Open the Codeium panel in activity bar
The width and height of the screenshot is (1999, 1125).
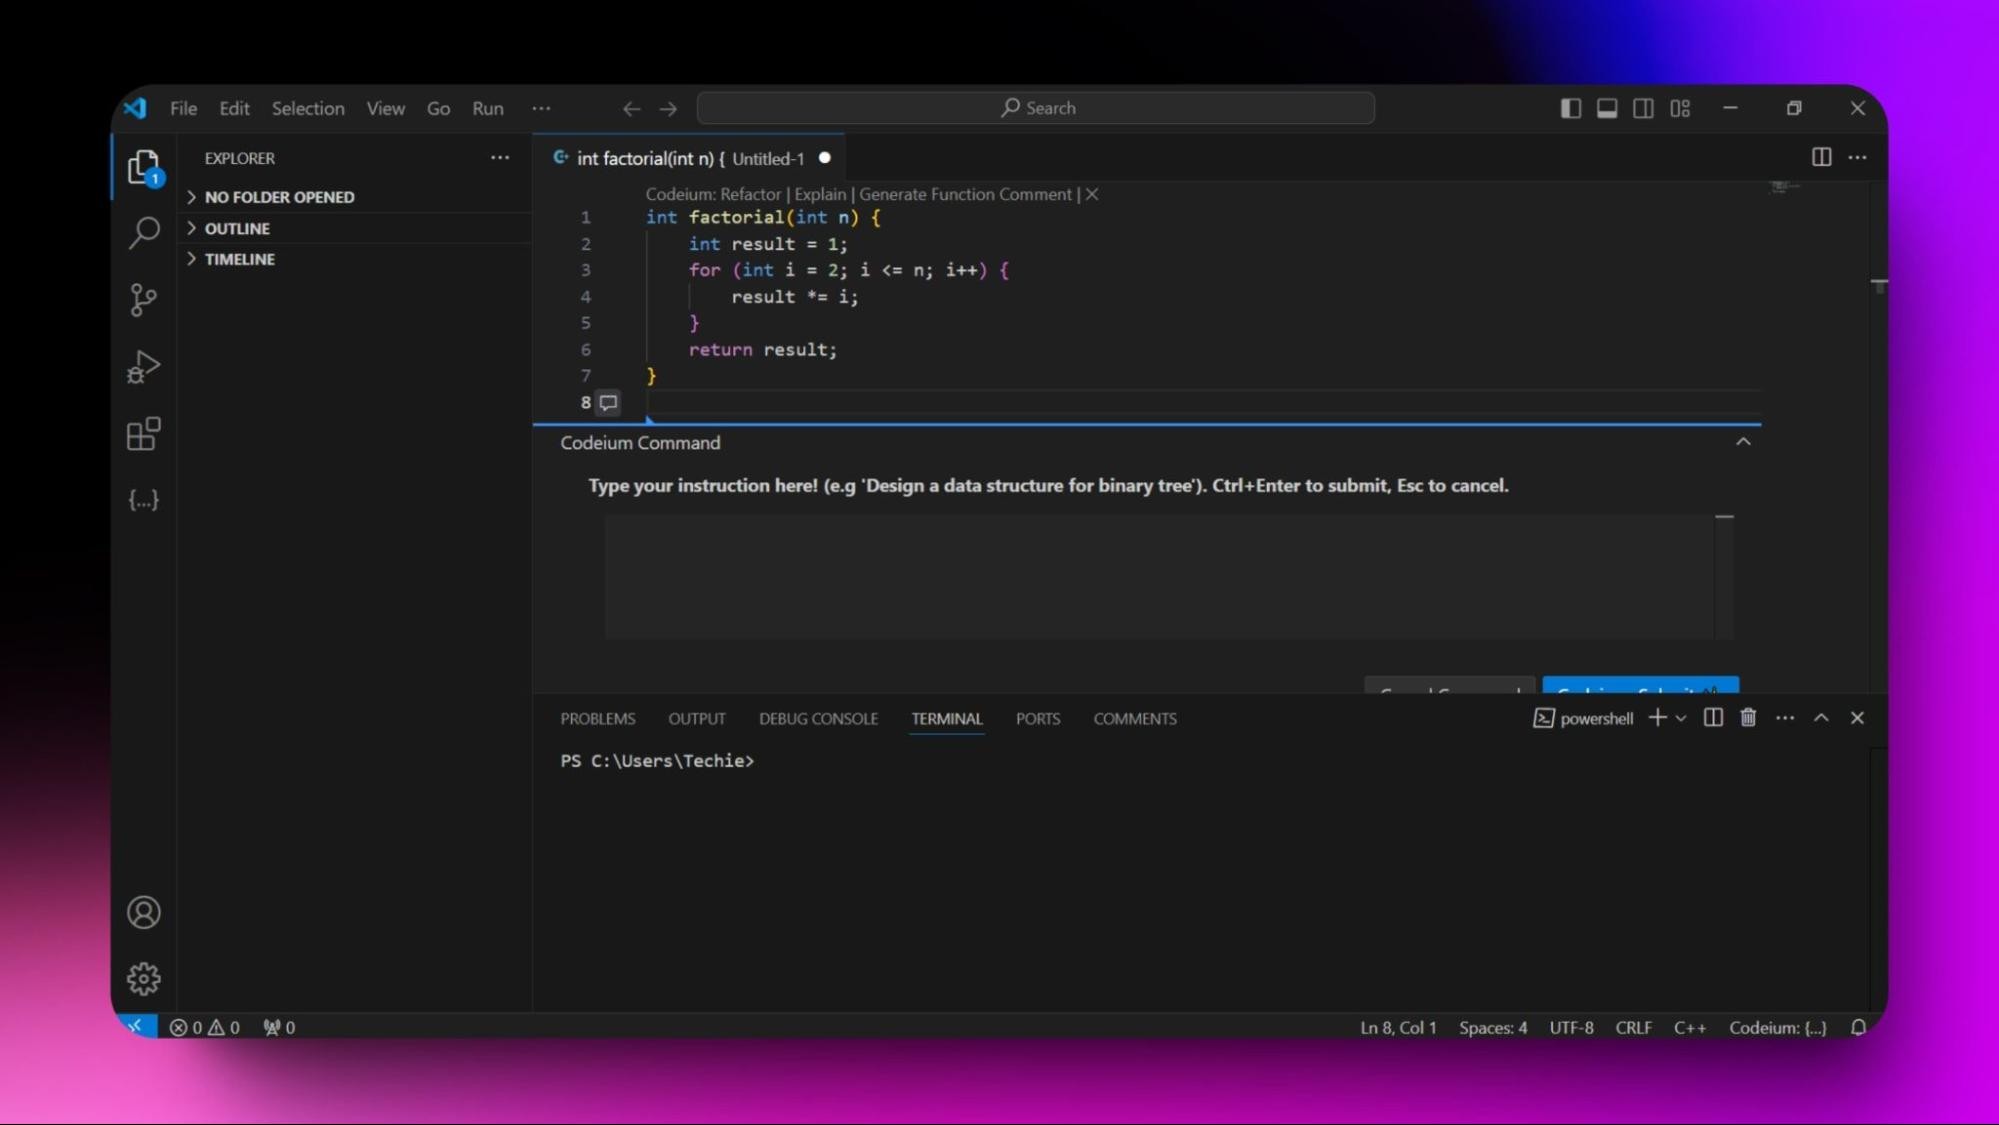click(144, 500)
